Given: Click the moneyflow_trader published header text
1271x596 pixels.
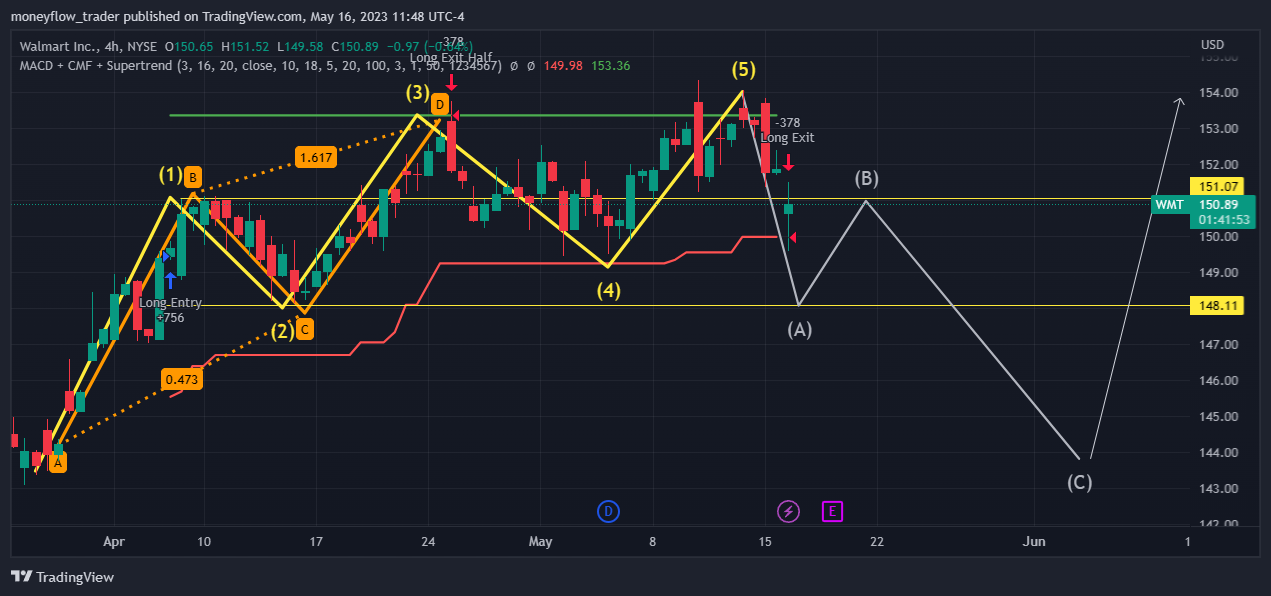Looking at the screenshot, I should click(x=237, y=17).
